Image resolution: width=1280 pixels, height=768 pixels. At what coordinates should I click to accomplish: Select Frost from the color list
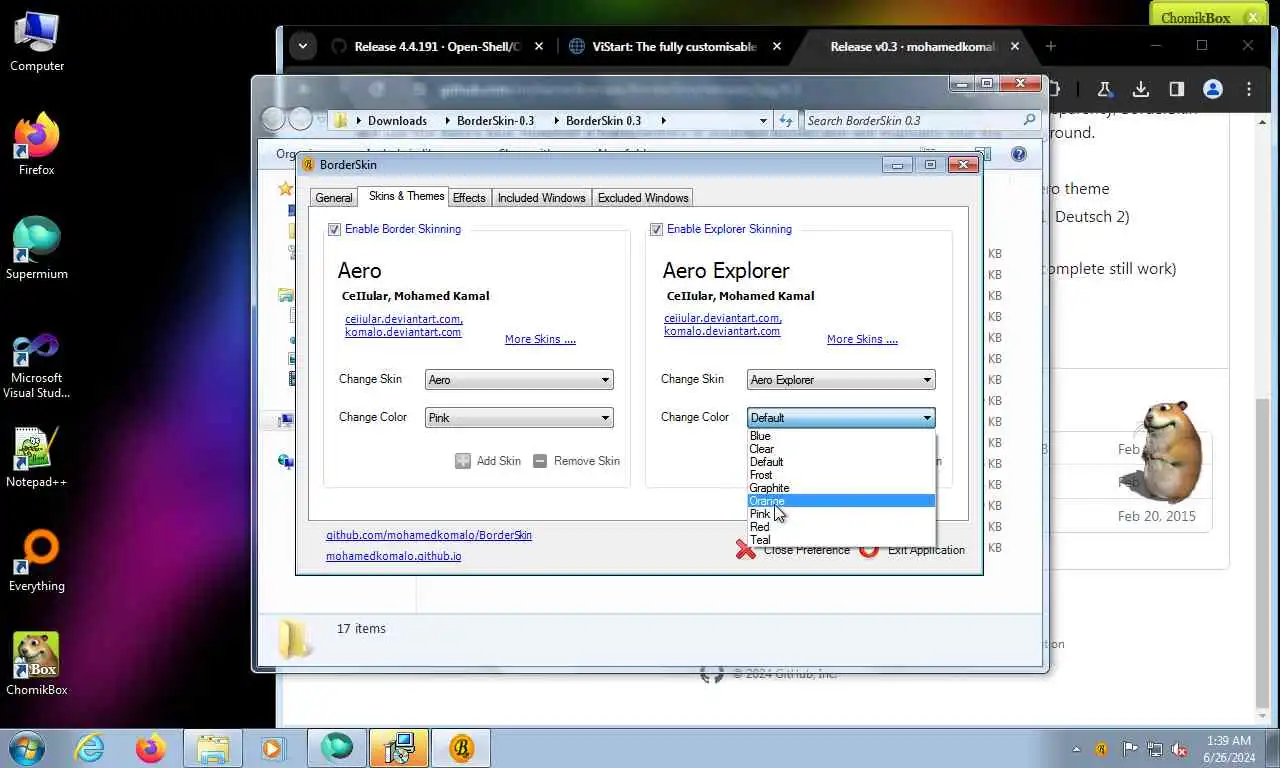[841, 475]
